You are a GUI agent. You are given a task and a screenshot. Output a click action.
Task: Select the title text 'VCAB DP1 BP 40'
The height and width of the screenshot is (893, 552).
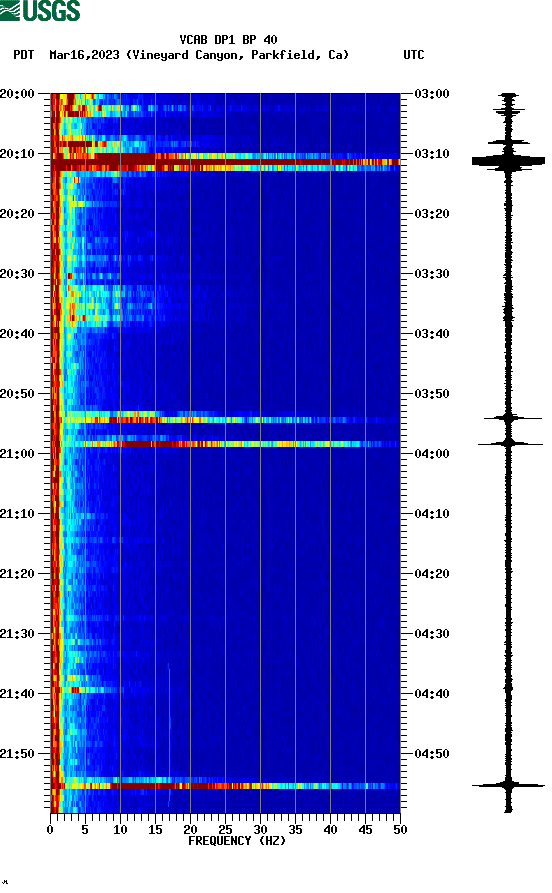click(228, 40)
